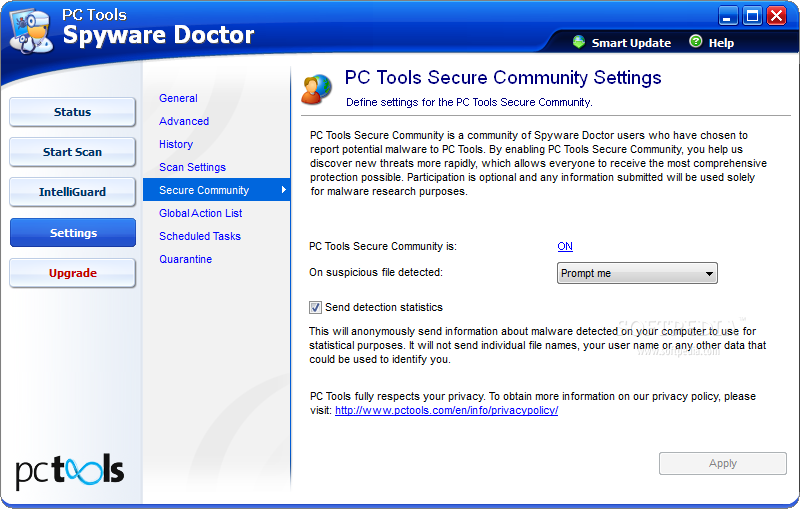Image resolution: width=800 pixels, height=509 pixels.
Task: Close the Spyware Doctor window
Action: (777, 16)
